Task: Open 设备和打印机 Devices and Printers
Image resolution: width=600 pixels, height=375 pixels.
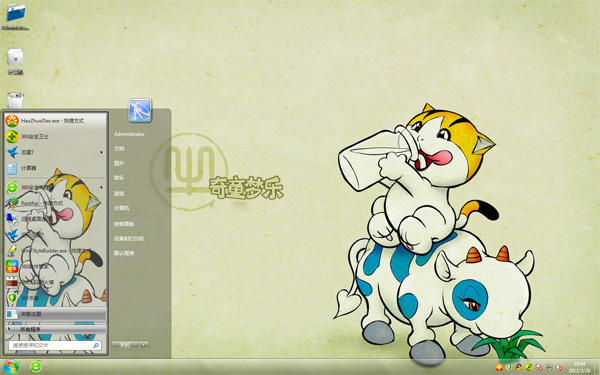Action: 129,238
